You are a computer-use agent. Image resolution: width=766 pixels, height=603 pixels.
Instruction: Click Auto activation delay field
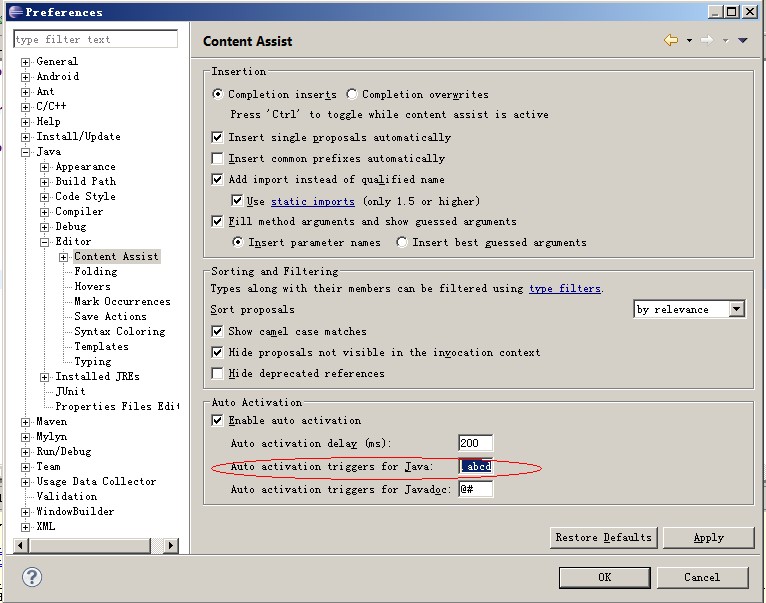(x=475, y=443)
